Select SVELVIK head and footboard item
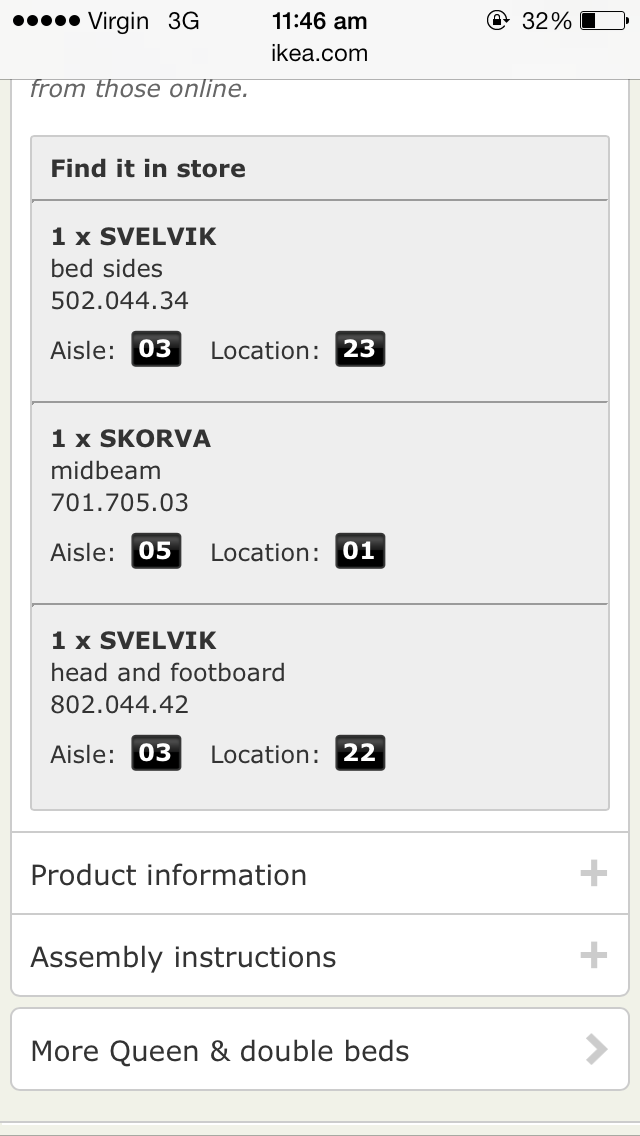 [134, 641]
